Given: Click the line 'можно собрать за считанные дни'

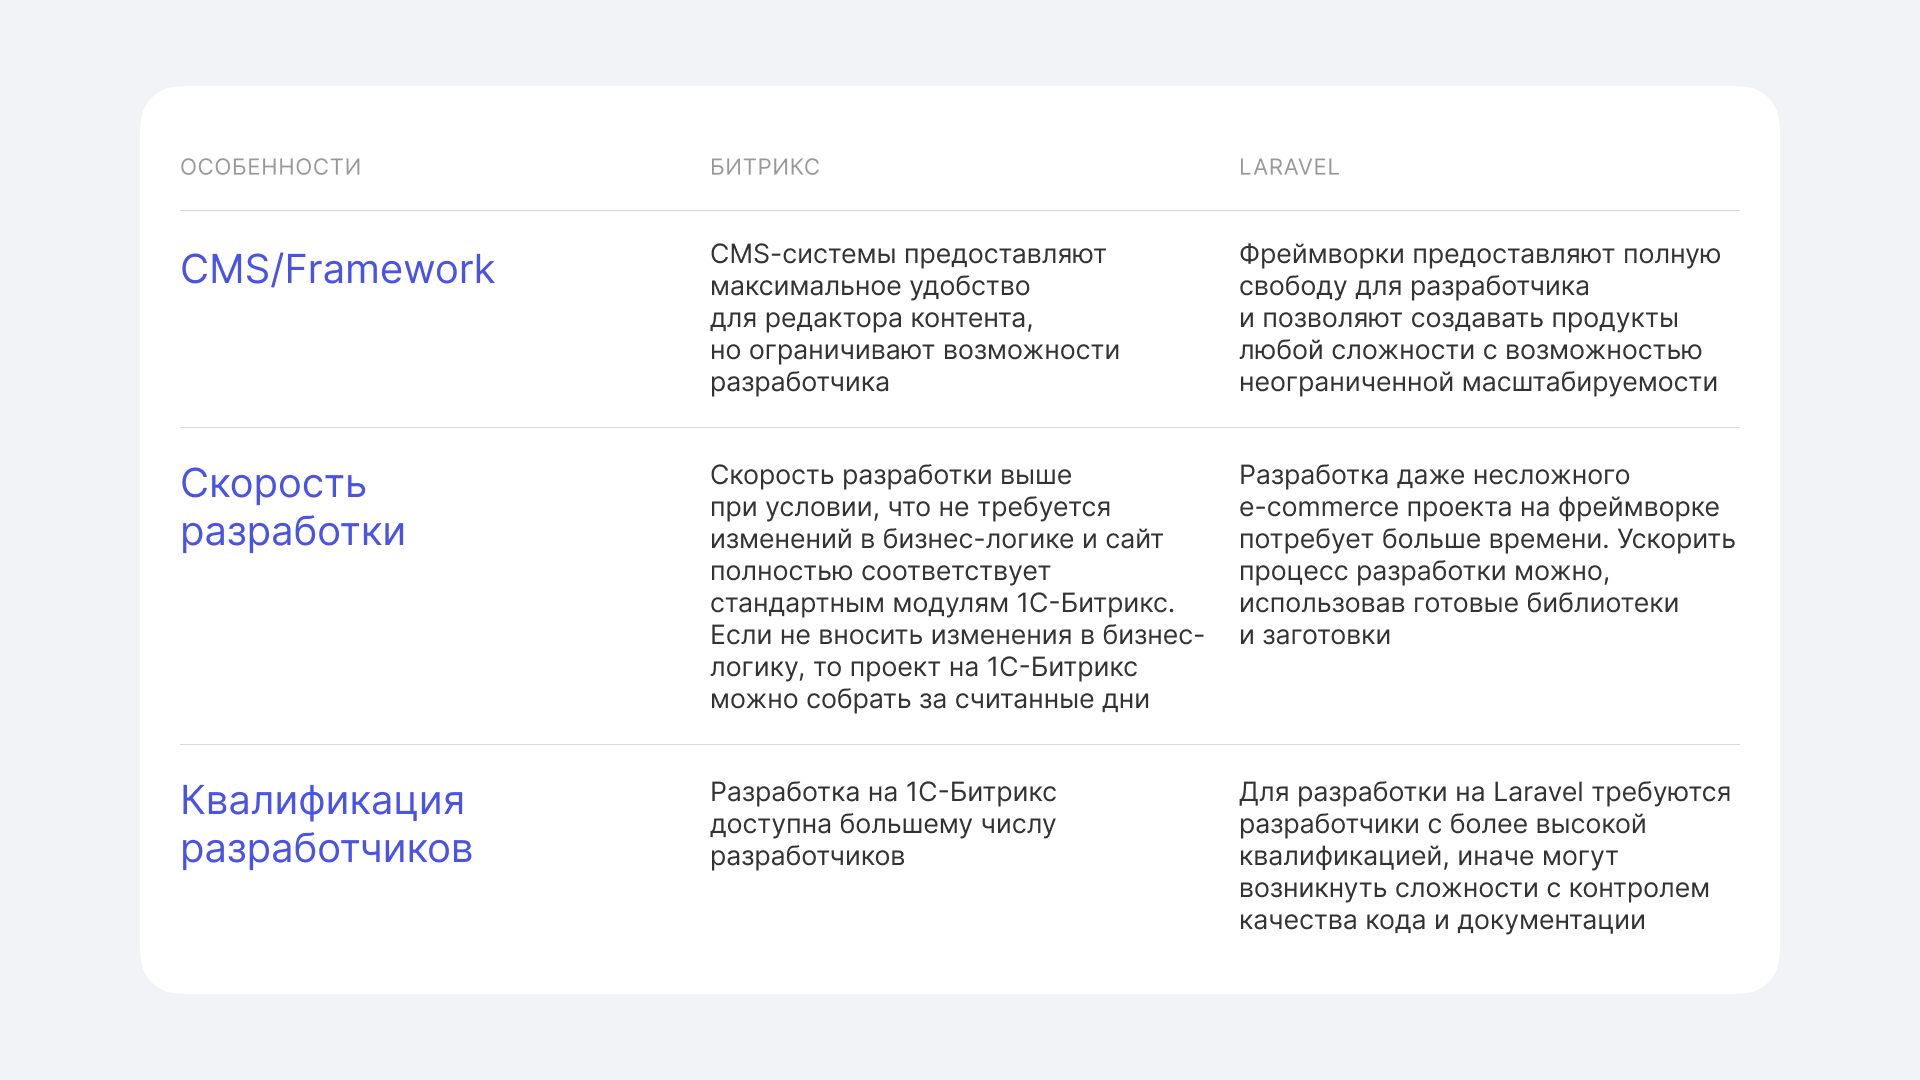Looking at the screenshot, I should pos(929,699).
